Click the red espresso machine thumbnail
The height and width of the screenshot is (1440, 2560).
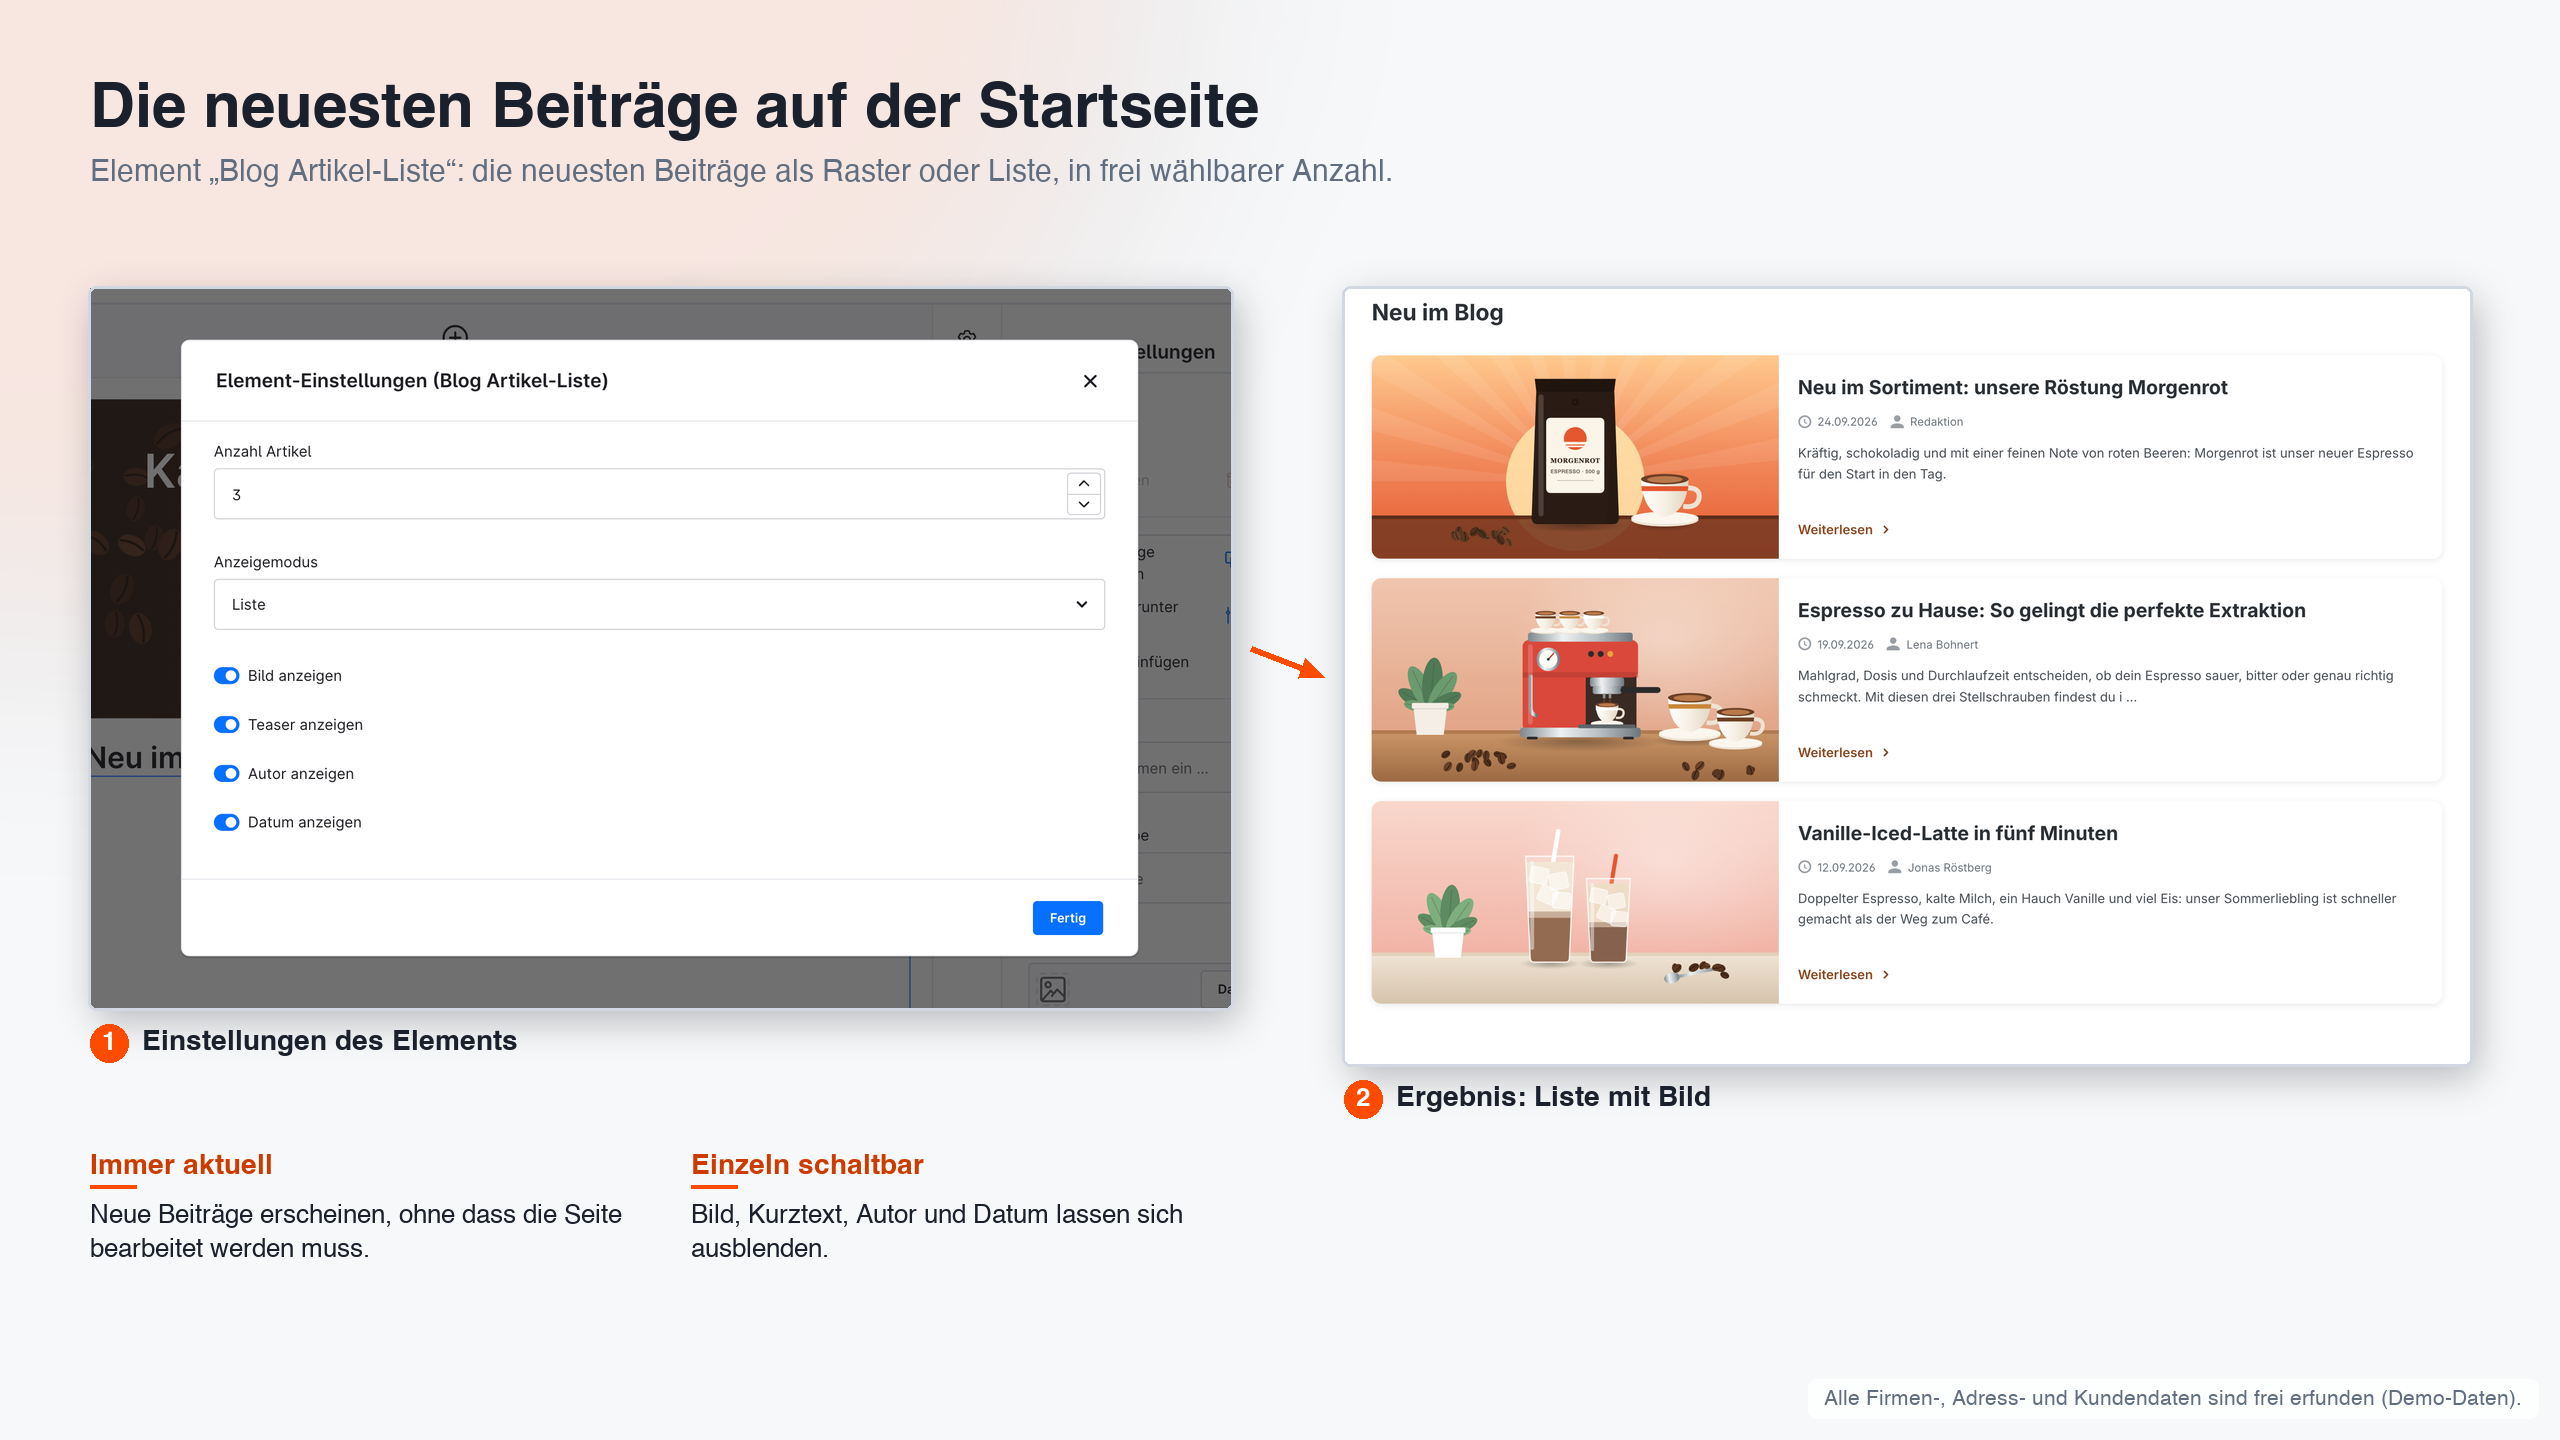tap(1575, 680)
